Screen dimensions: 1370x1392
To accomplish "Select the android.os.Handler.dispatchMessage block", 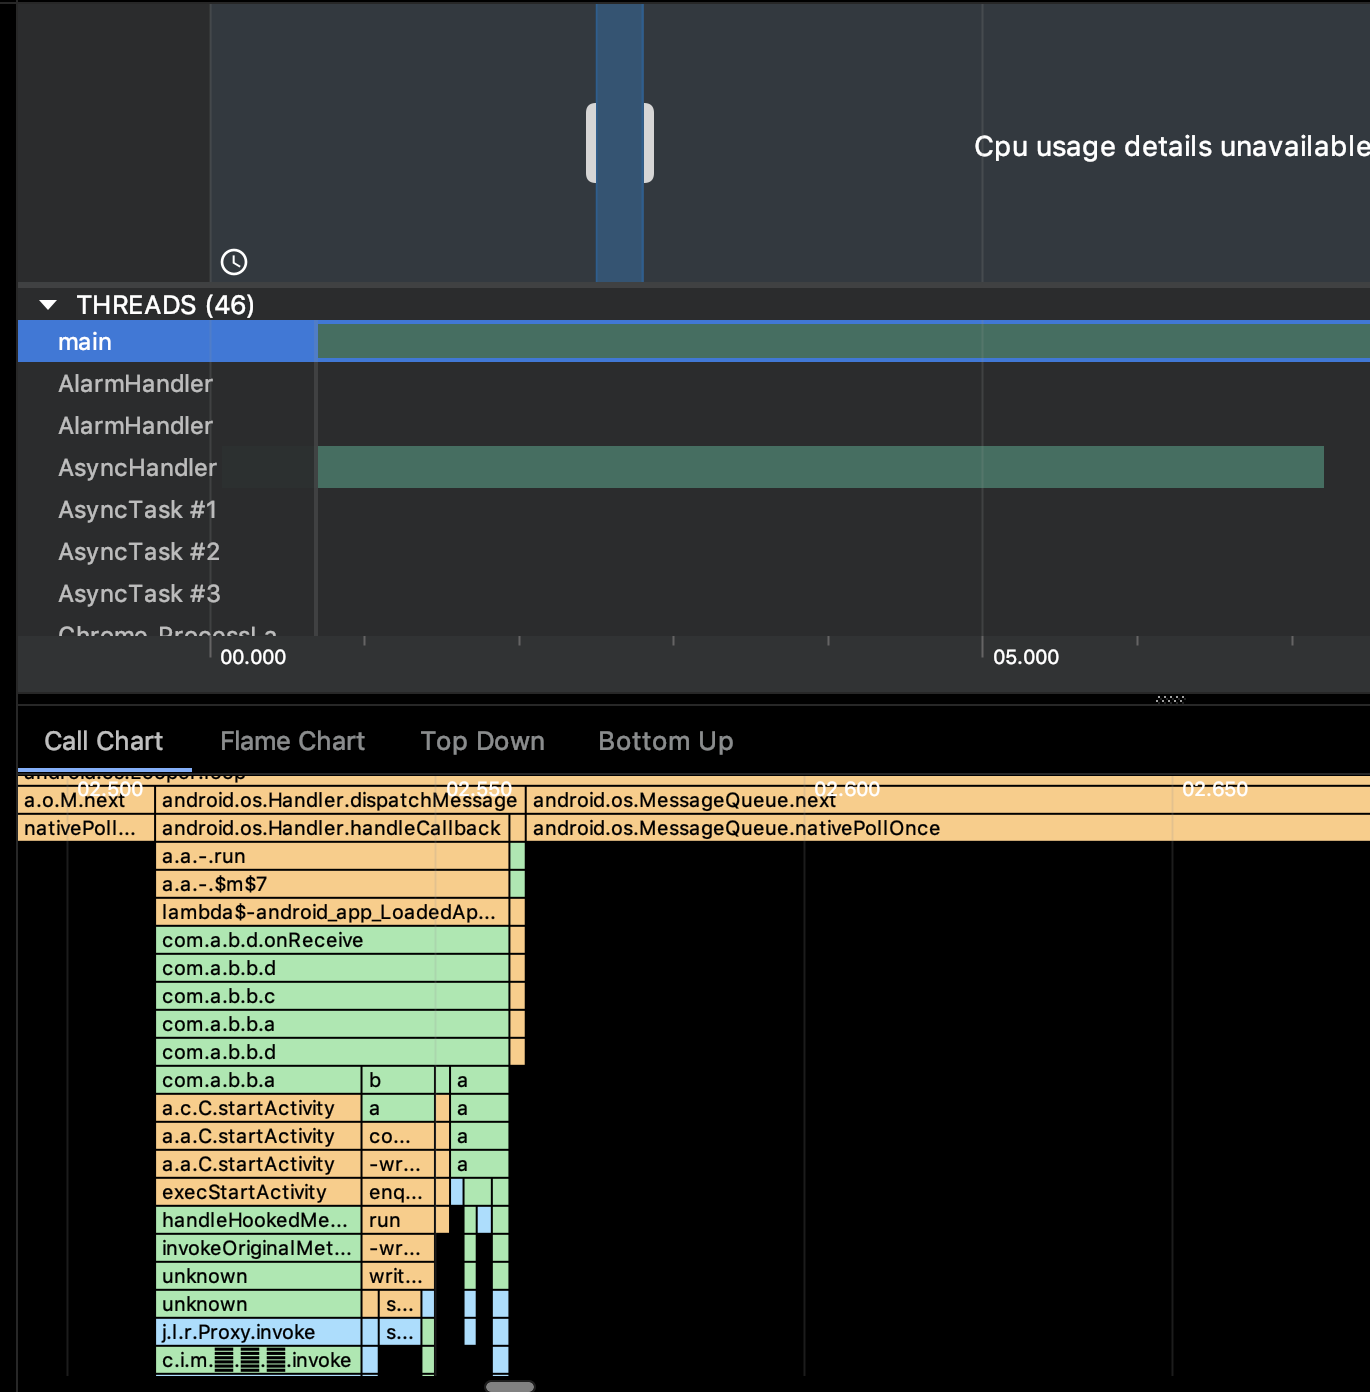I will click(x=339, y=800).
